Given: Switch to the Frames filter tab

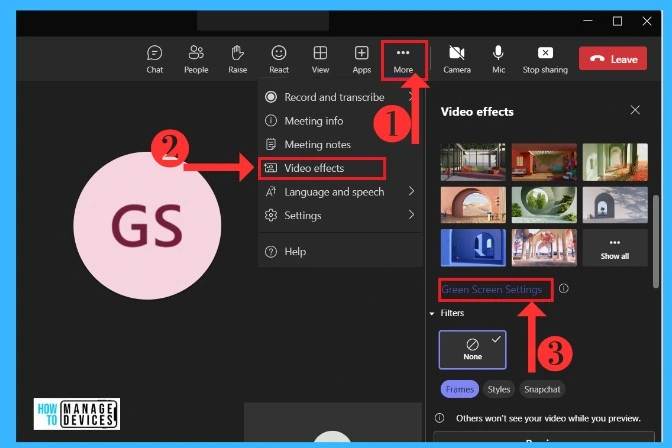Looking at the screenshot, I should (x=459, y=389).
